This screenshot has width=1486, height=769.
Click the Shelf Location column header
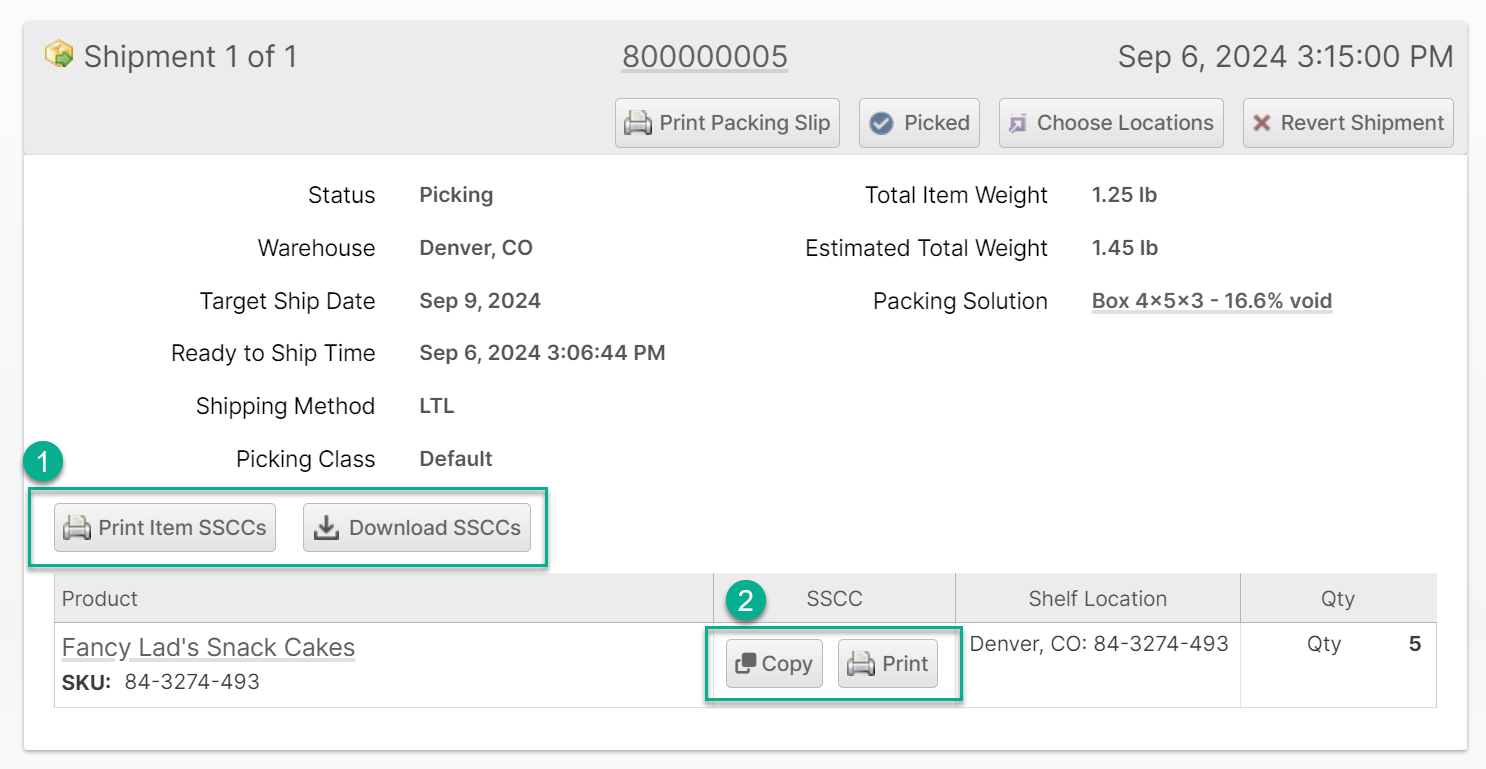[x=1097, y=599]
